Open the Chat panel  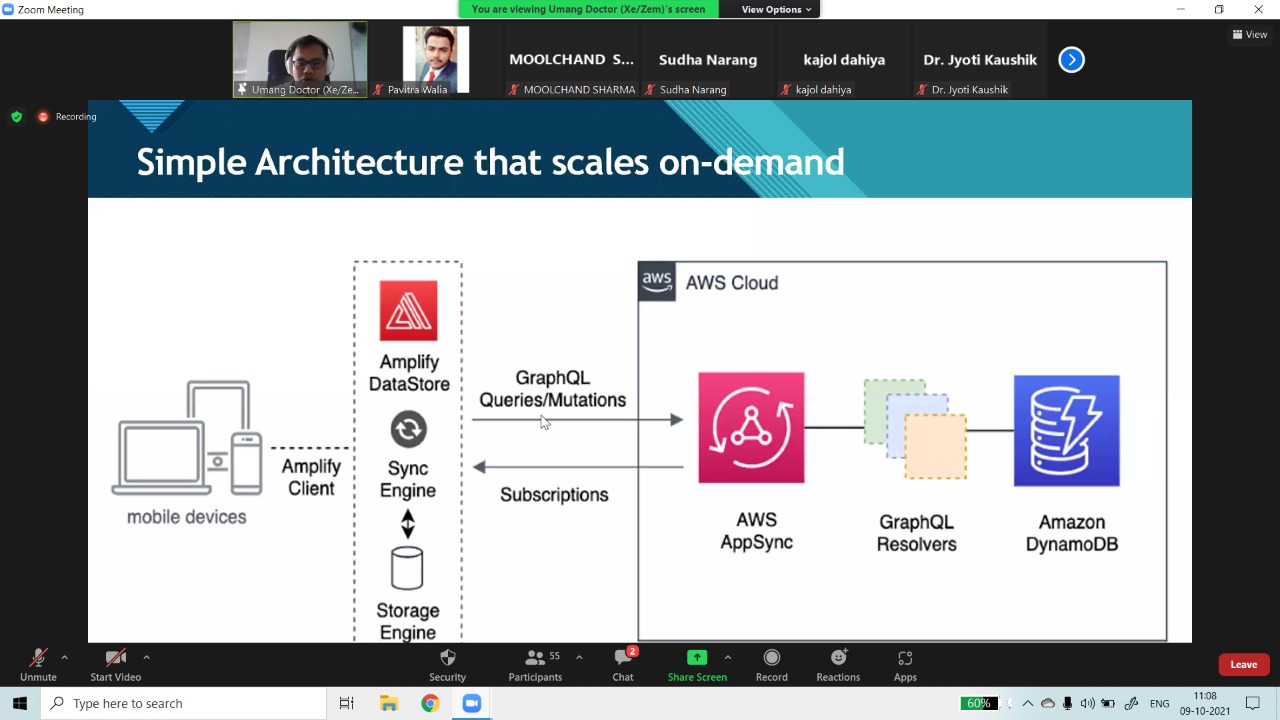coord(623,664)
